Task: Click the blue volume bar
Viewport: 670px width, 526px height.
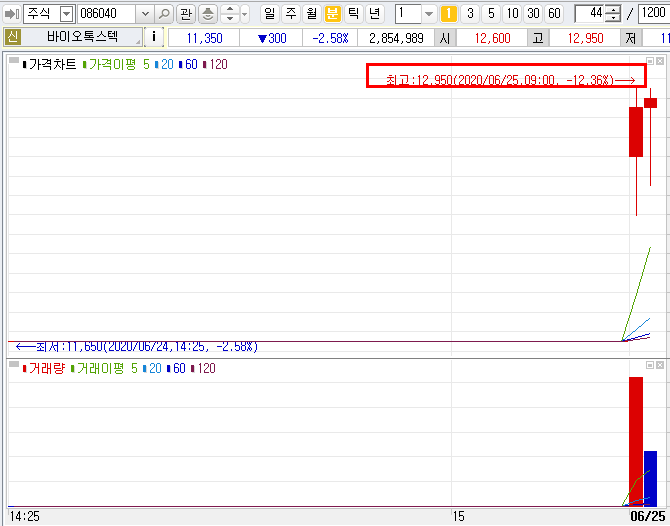Action: 650,479
